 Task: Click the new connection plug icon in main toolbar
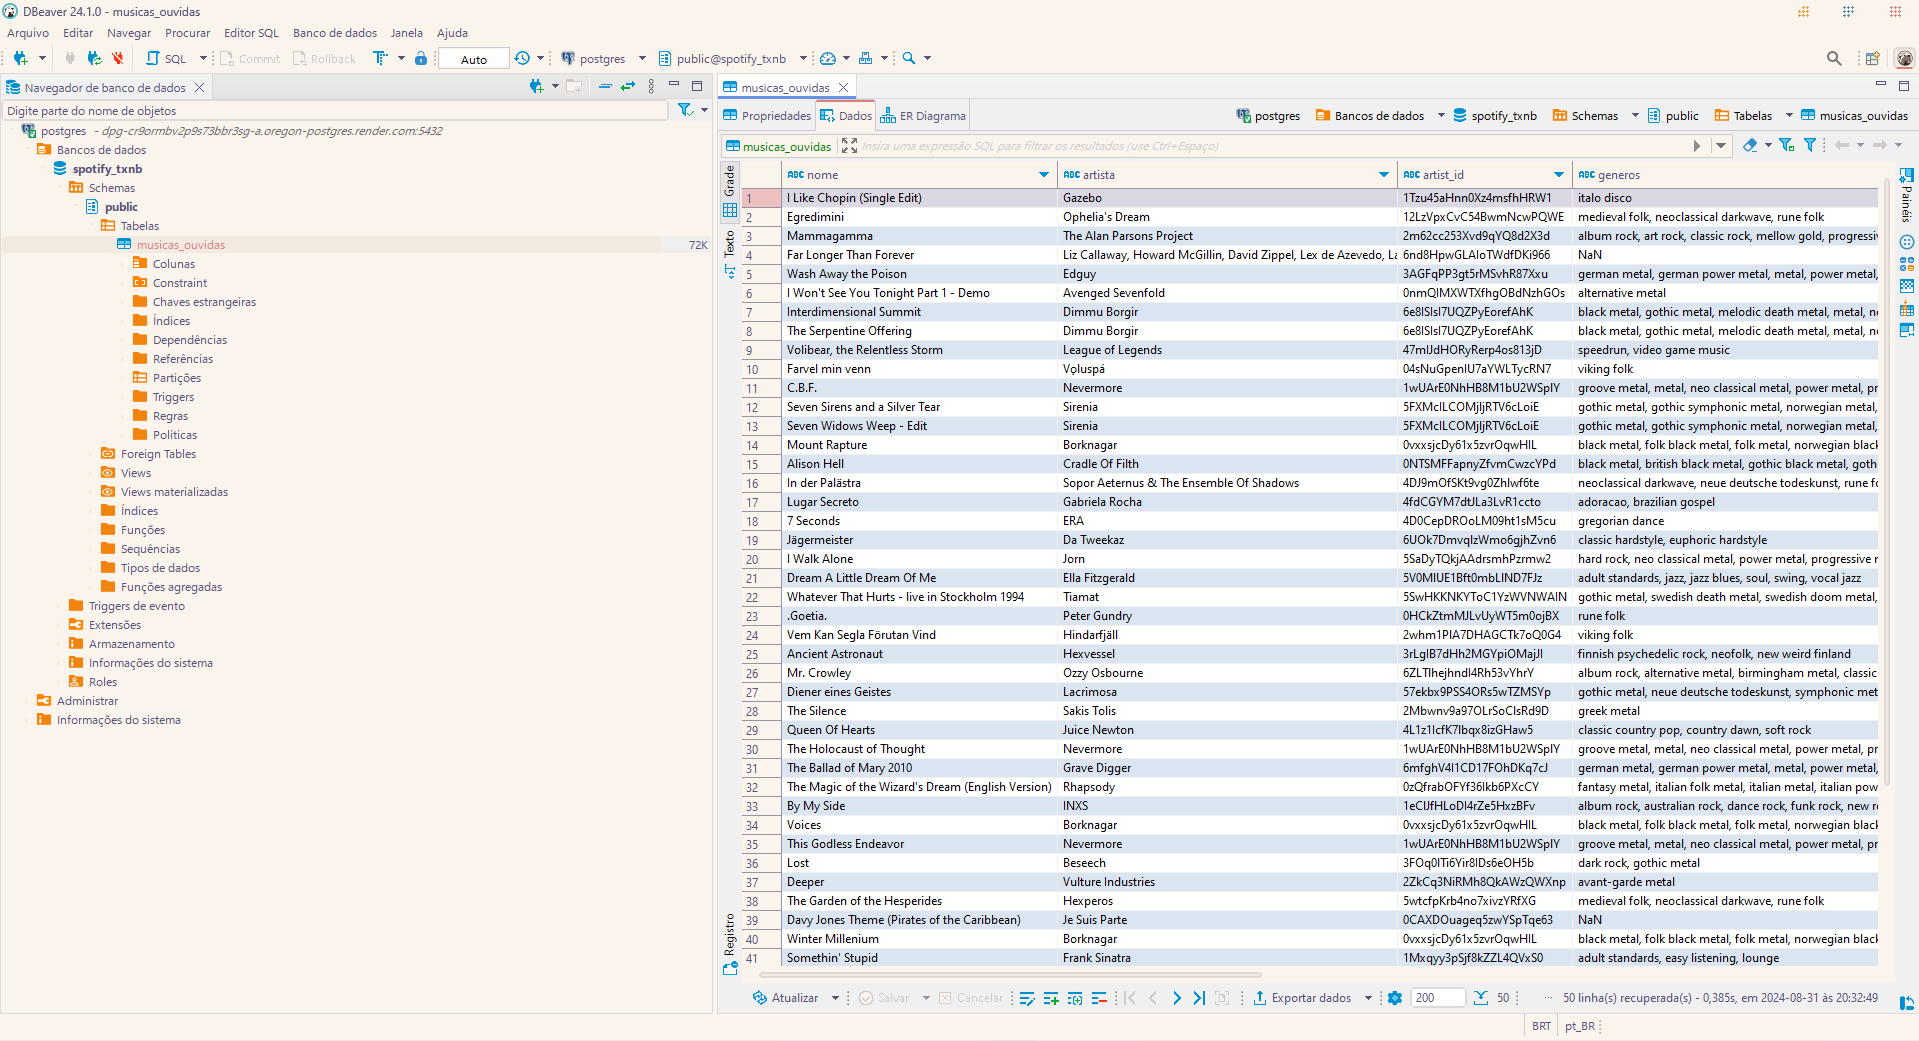click(x=20, y=58)
